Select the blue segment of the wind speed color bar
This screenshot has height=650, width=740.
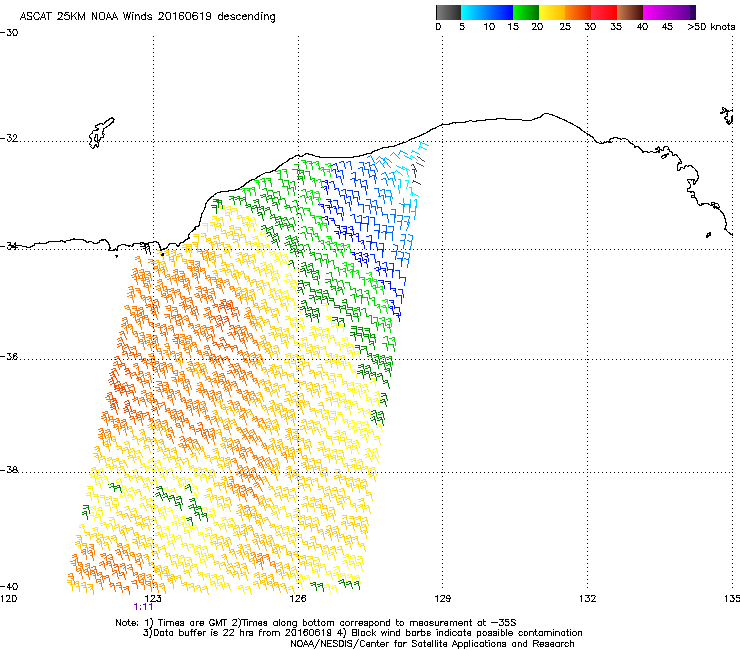500,12
